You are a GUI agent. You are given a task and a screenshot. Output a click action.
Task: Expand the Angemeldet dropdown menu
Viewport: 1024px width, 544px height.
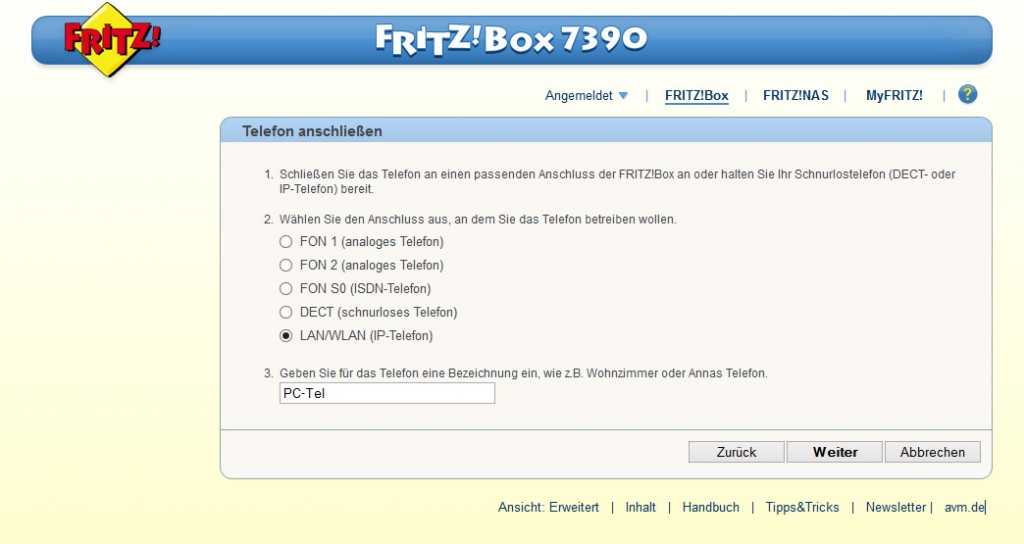point(586,95)
